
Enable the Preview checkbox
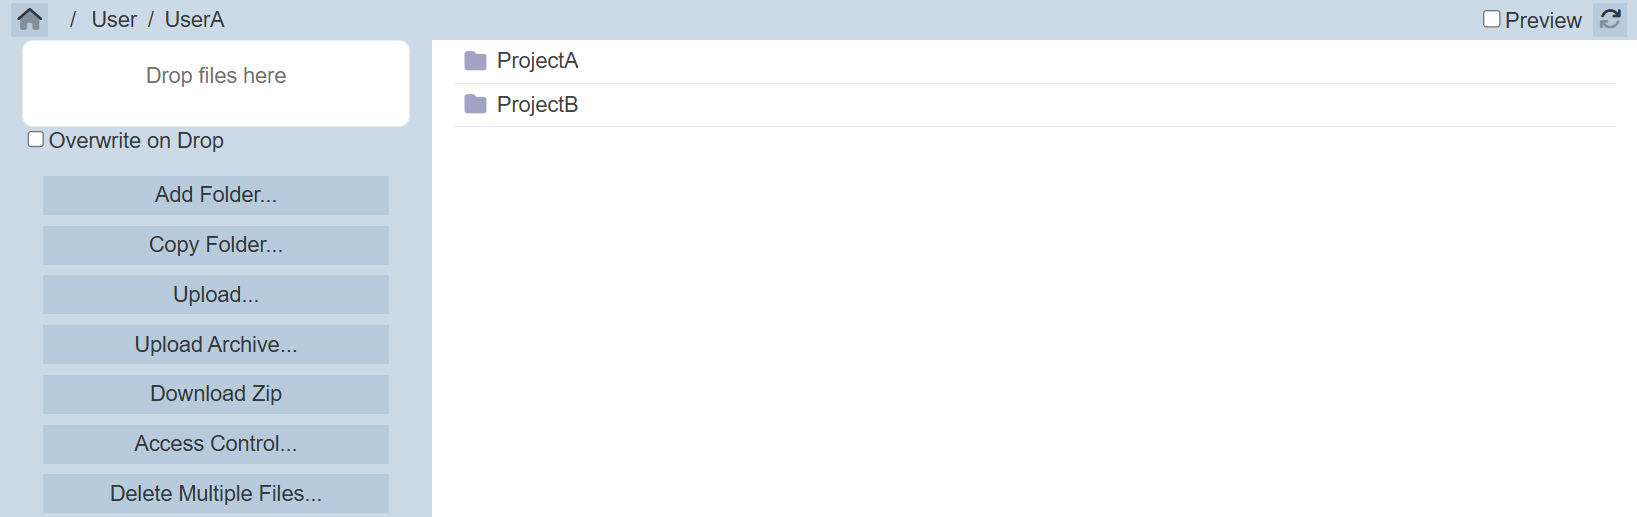[1491, 19]
